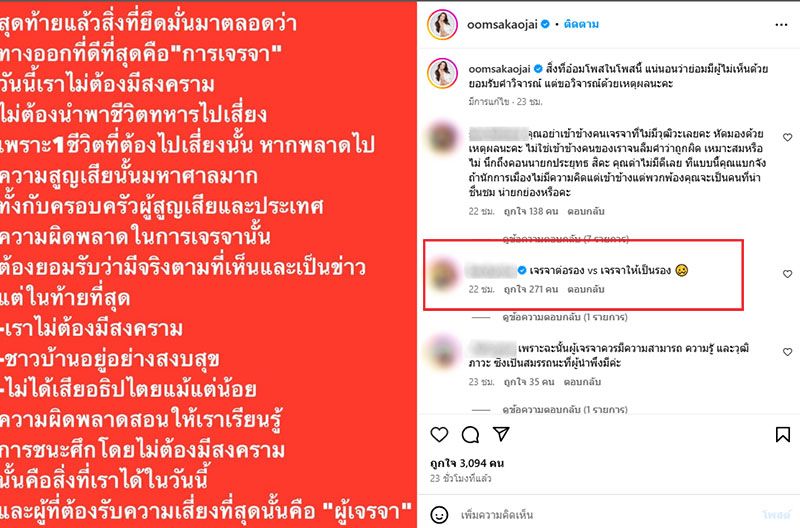This screenshot has width=800, height=528.
Task: Reply to the first comment via ตอบกลับ
Action: [x=586, y=211]
